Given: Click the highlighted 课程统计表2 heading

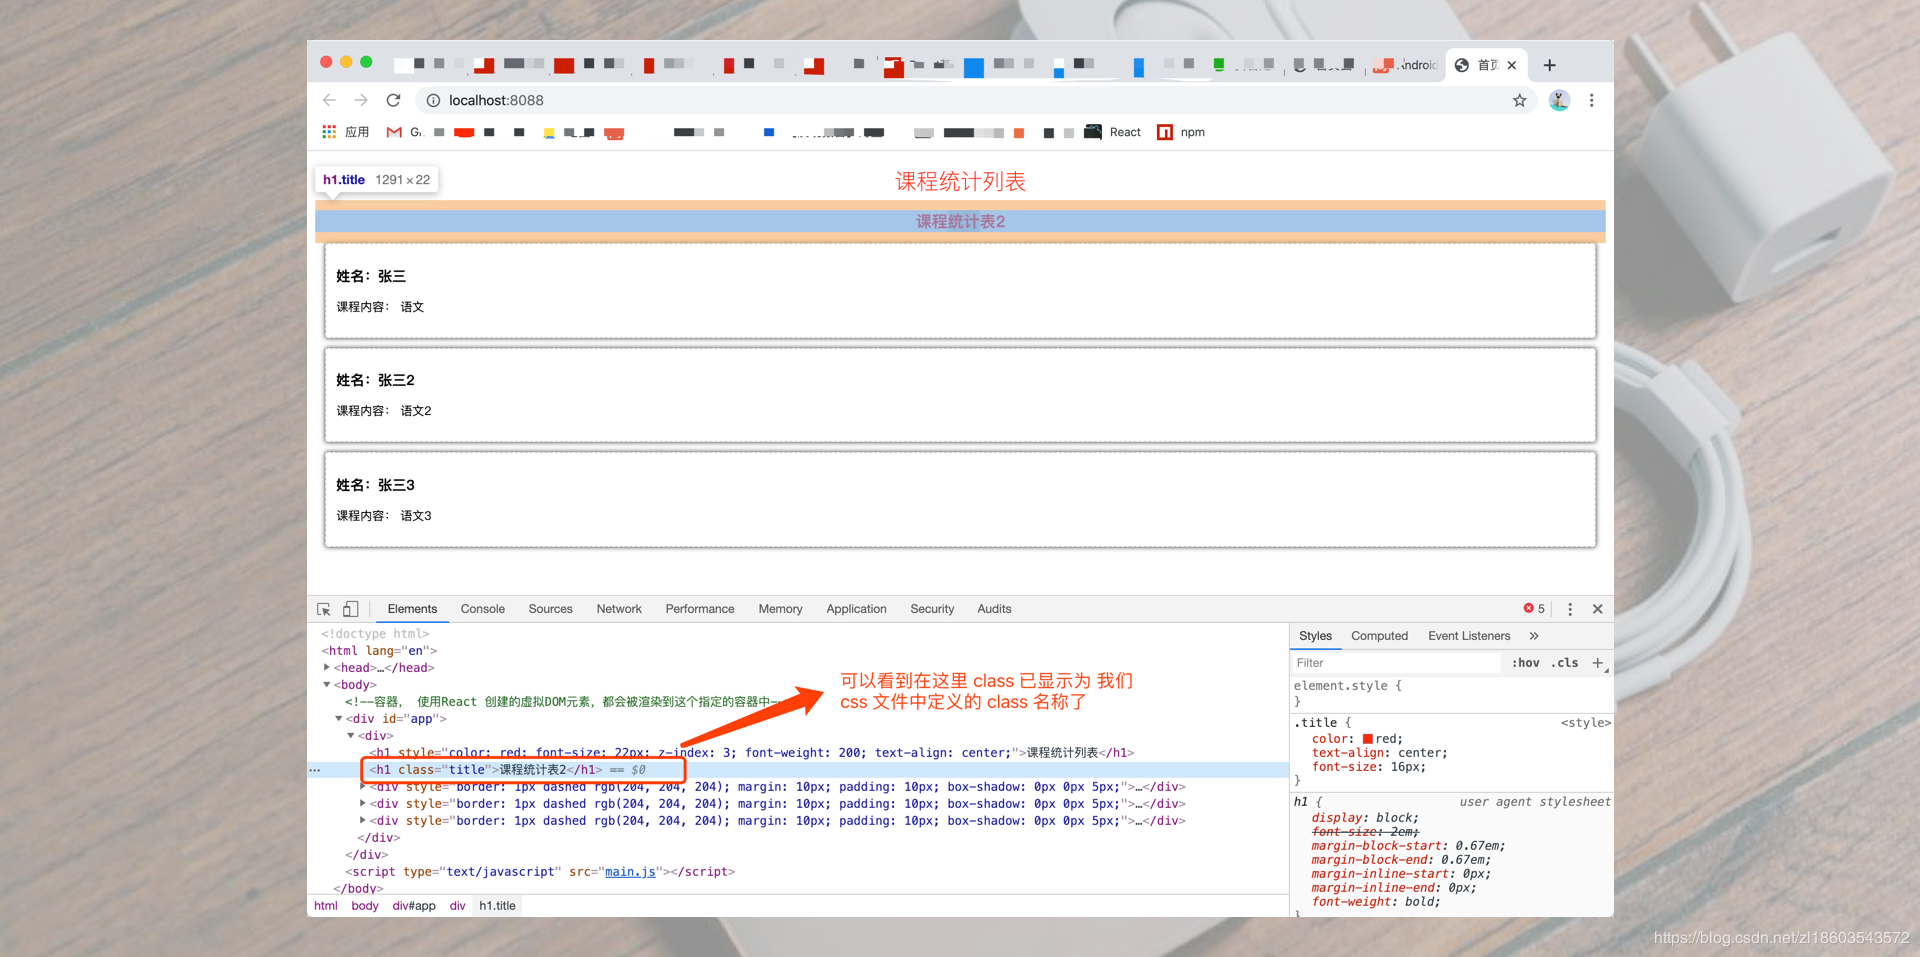Looking at the screenshot, I should [x=960, y=221].
